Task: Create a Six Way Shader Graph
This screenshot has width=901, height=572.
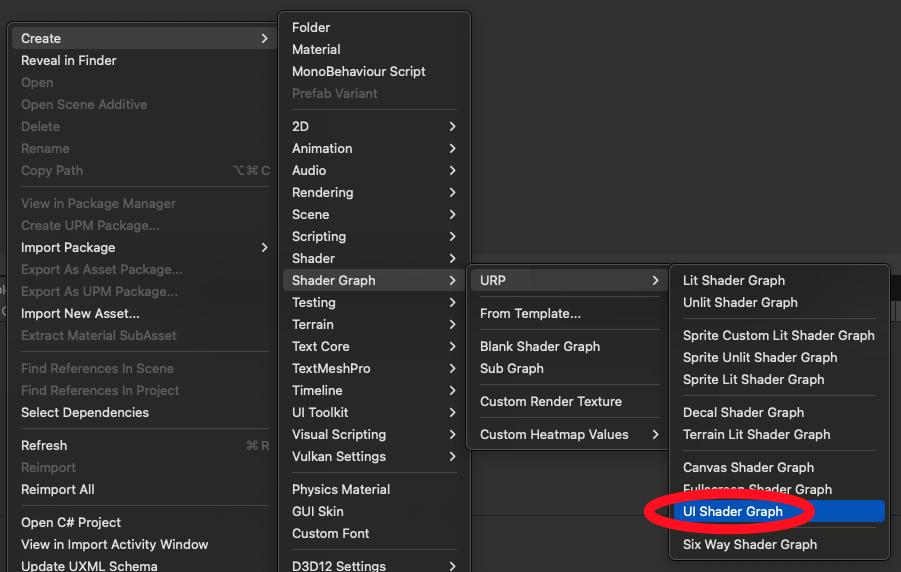Action: coord(779,544)
